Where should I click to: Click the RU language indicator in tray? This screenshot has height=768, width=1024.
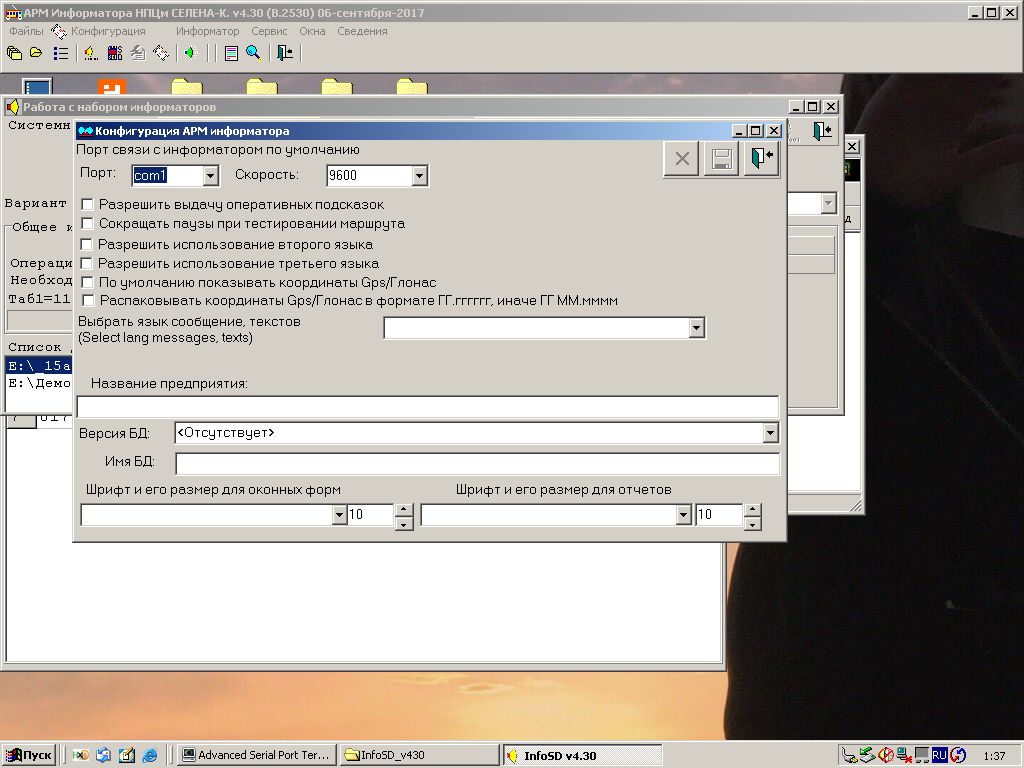[x=939, y=756]
